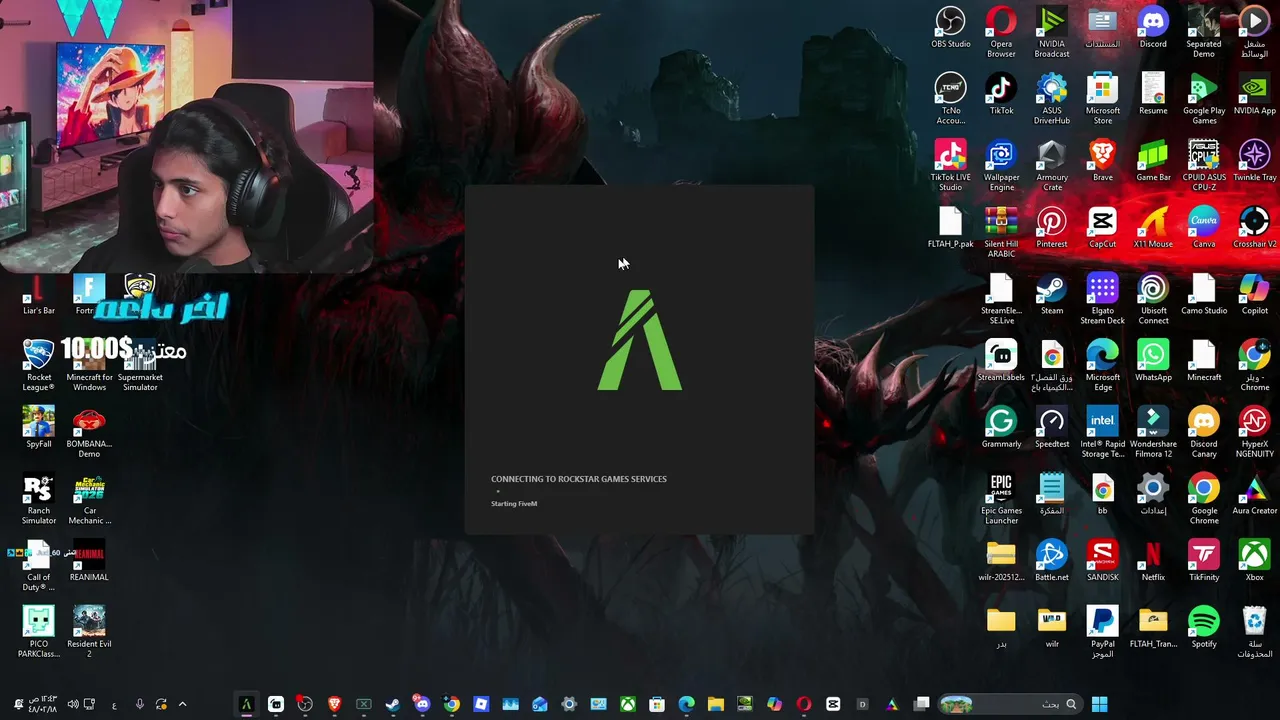The width and height of the screenshot is (1280, 720).
Task: Launch Opera Browser from the desktop
Action: click(1001, 32)
